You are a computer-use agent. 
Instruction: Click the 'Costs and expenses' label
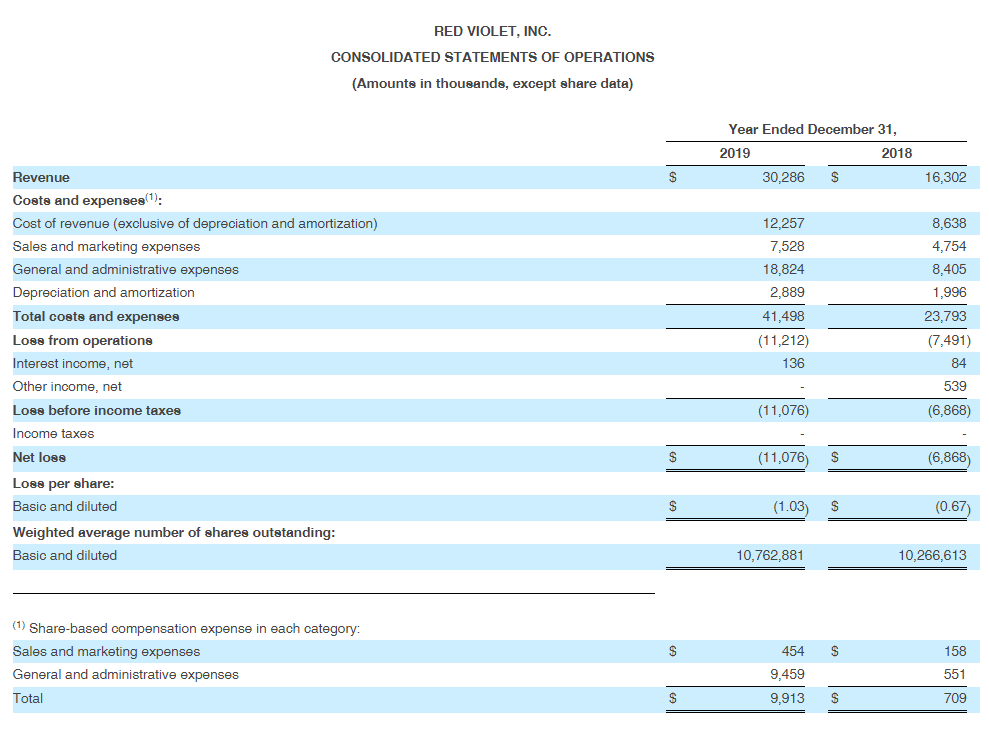(x=87, y=200)
